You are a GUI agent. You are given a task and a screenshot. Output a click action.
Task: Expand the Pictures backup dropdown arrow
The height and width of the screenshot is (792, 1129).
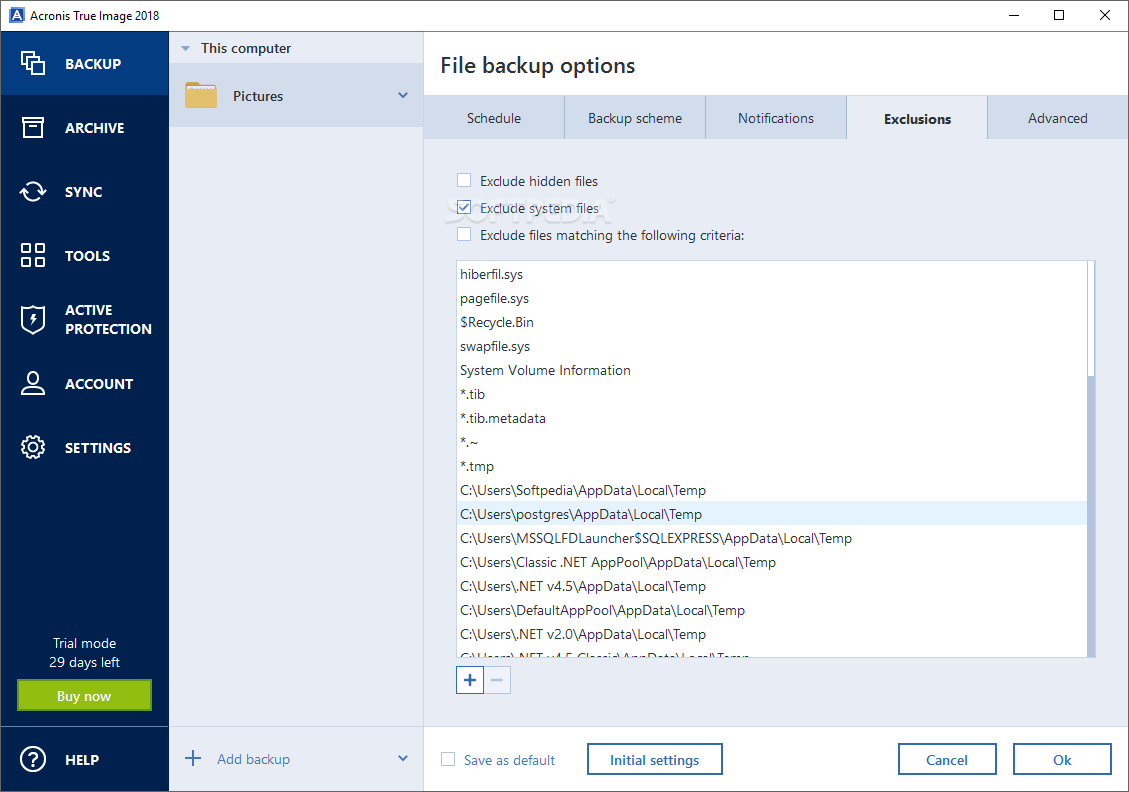click(x=403, y=95)
